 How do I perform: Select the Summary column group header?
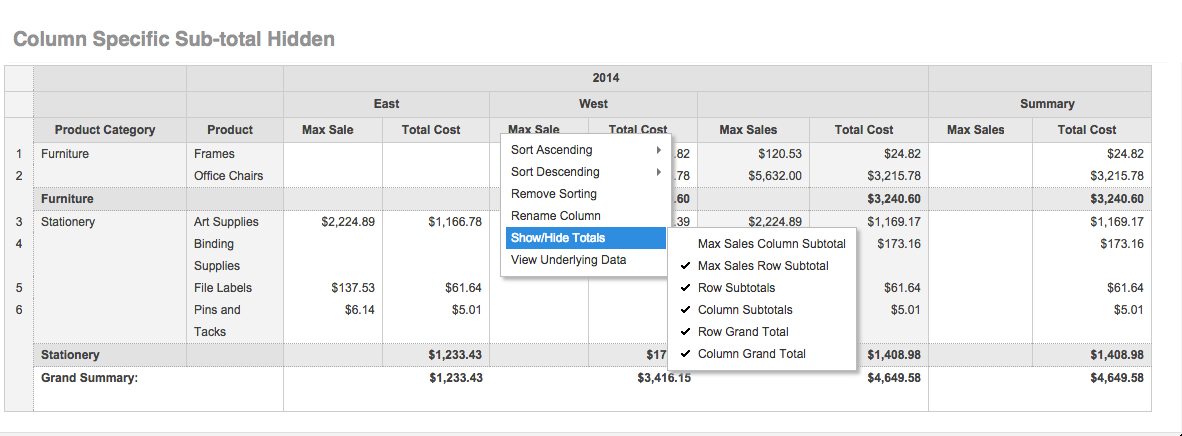click(x=1046, y=104)
